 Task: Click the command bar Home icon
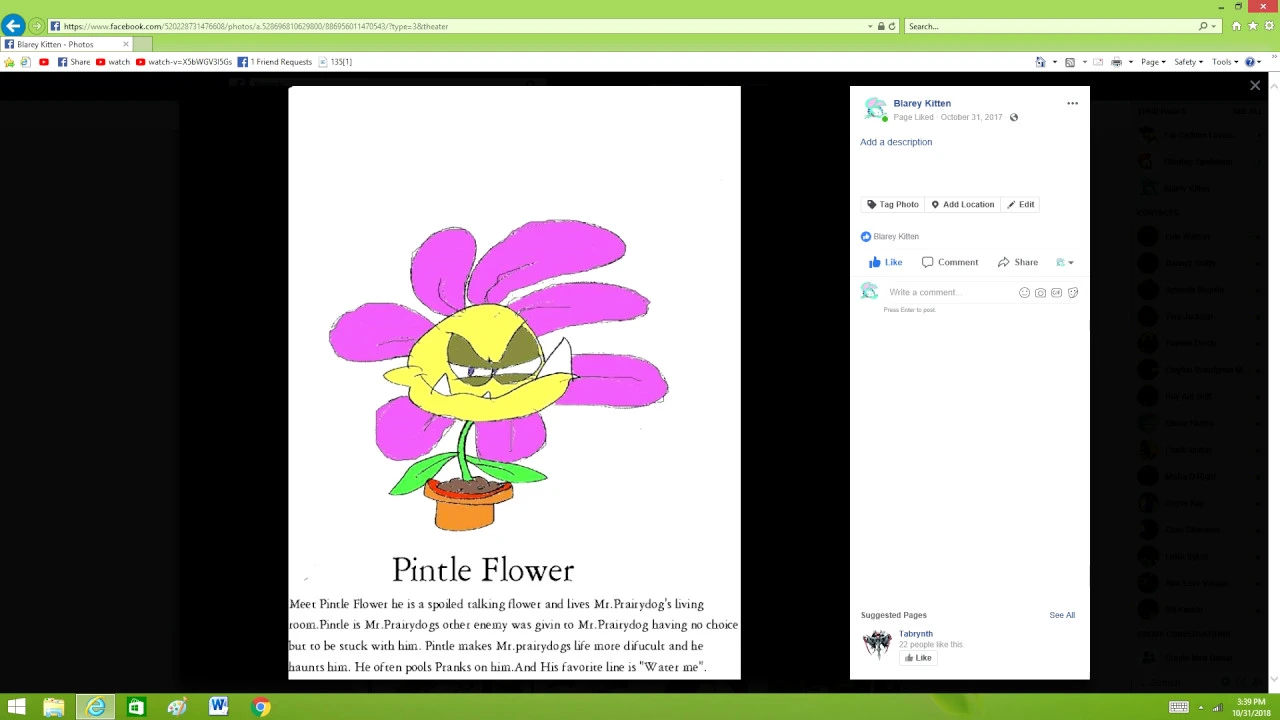click(1041, 62)
